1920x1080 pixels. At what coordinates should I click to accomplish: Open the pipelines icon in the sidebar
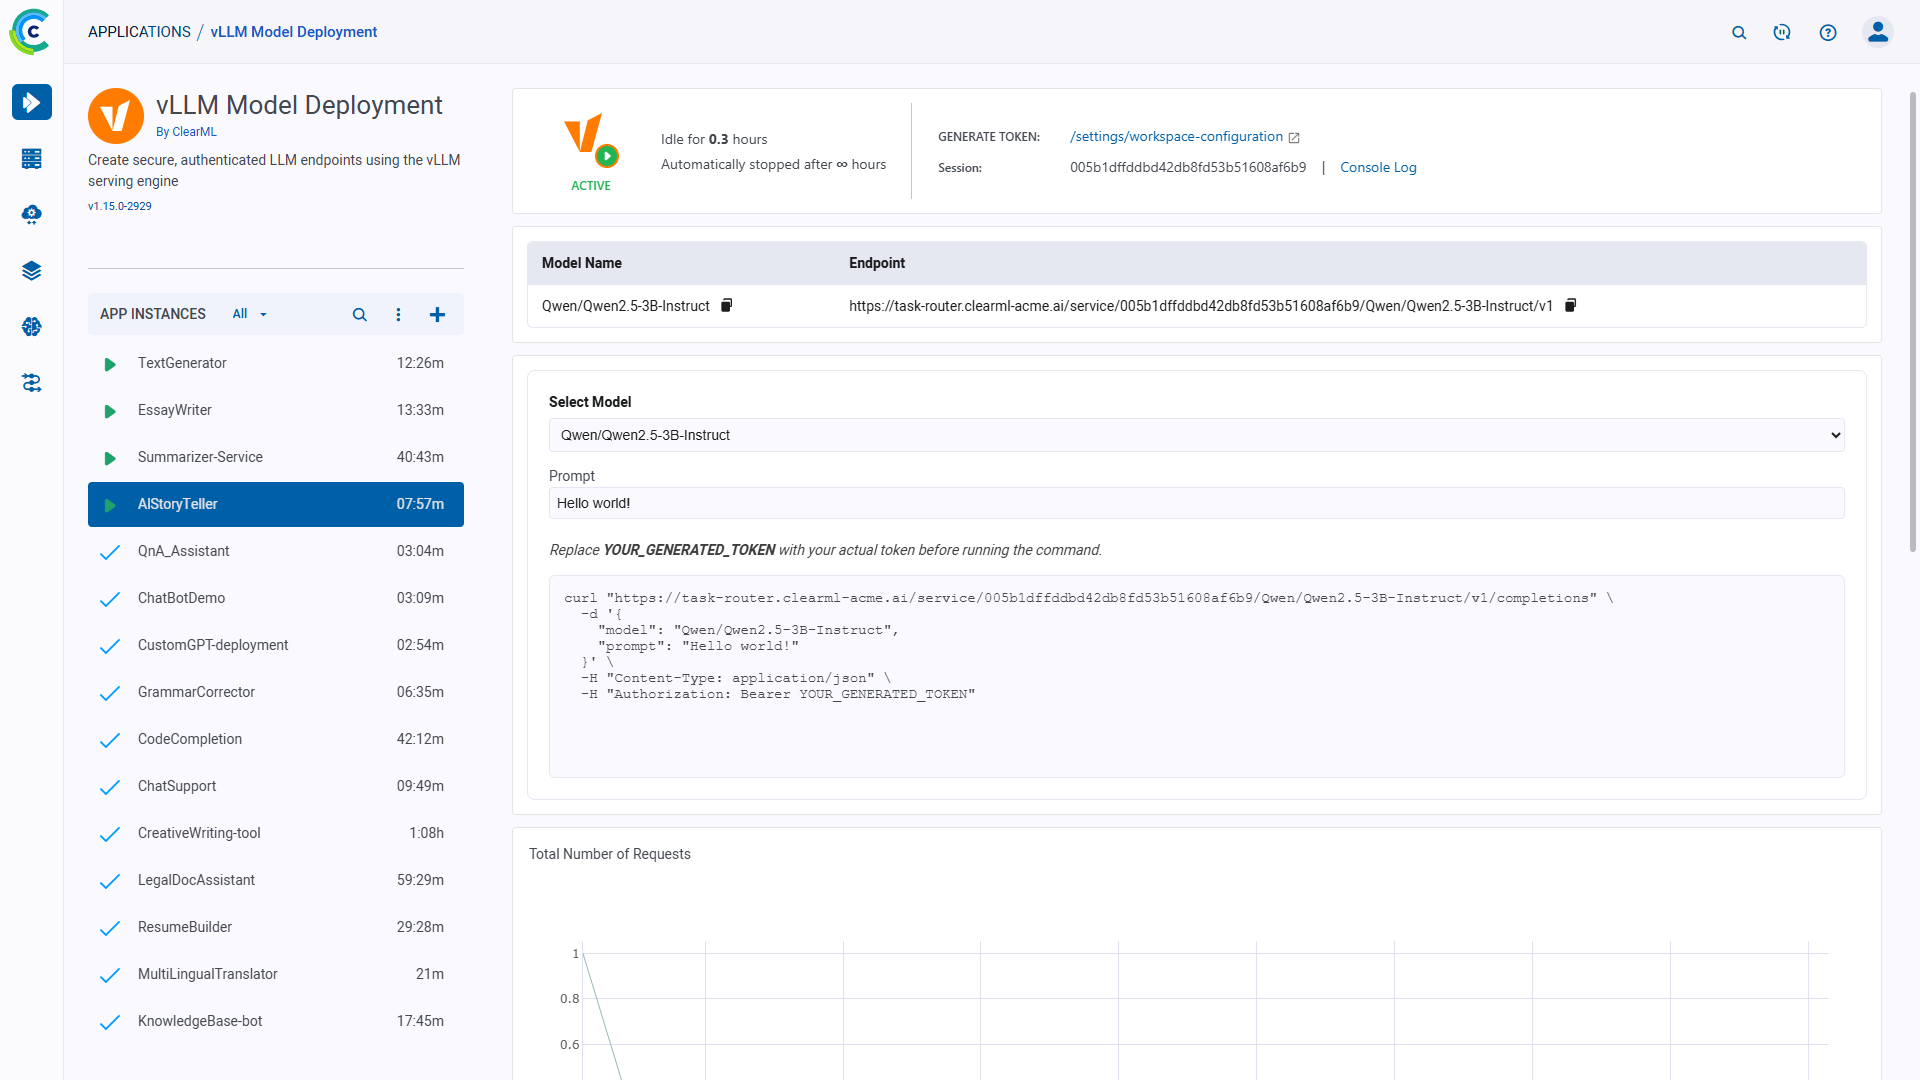click(x=32, y=383)
